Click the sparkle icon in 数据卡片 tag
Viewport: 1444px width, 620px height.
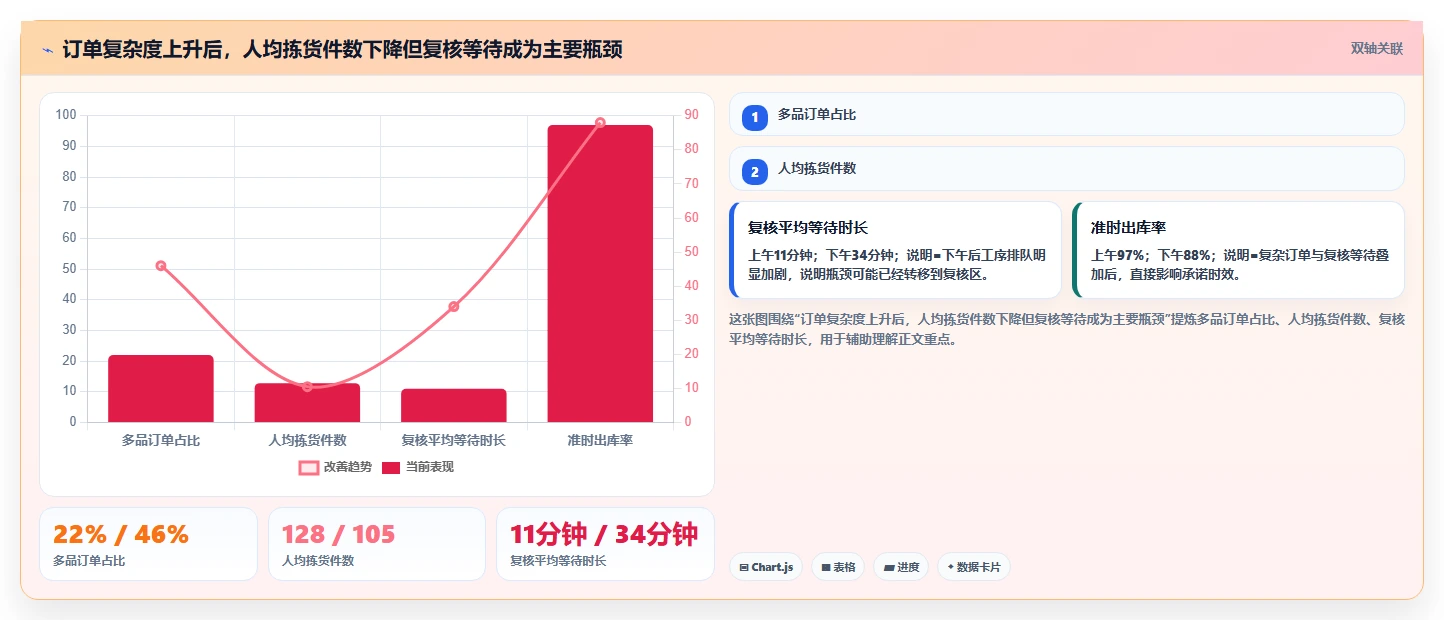pyautogui.click(x=950, y=567)
